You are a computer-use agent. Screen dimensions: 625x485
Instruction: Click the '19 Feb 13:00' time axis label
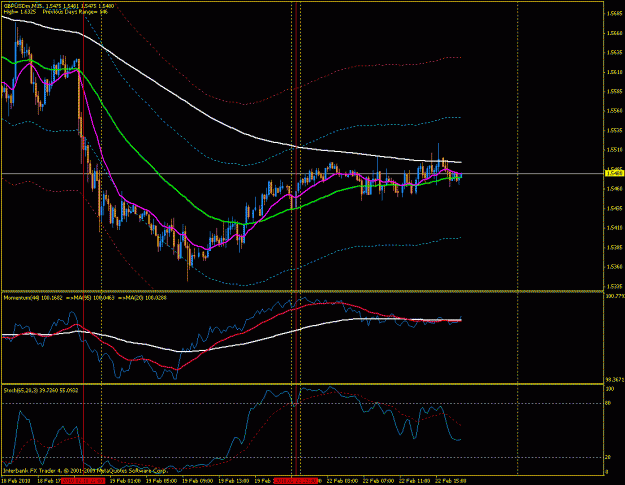click(x=234, y=481)
